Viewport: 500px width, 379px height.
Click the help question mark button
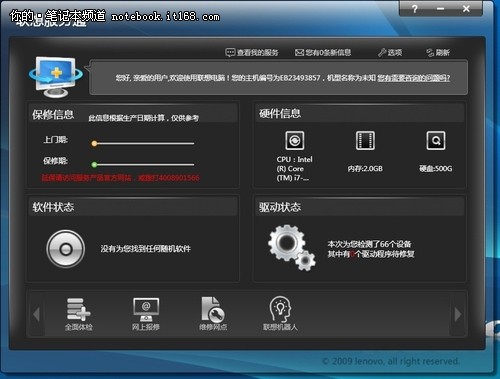(414, 9)
